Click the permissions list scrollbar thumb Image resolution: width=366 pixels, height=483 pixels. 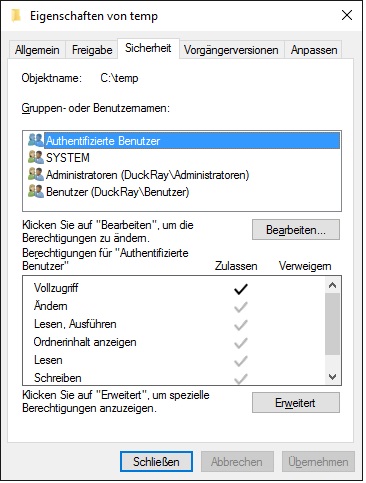point(332,324)
